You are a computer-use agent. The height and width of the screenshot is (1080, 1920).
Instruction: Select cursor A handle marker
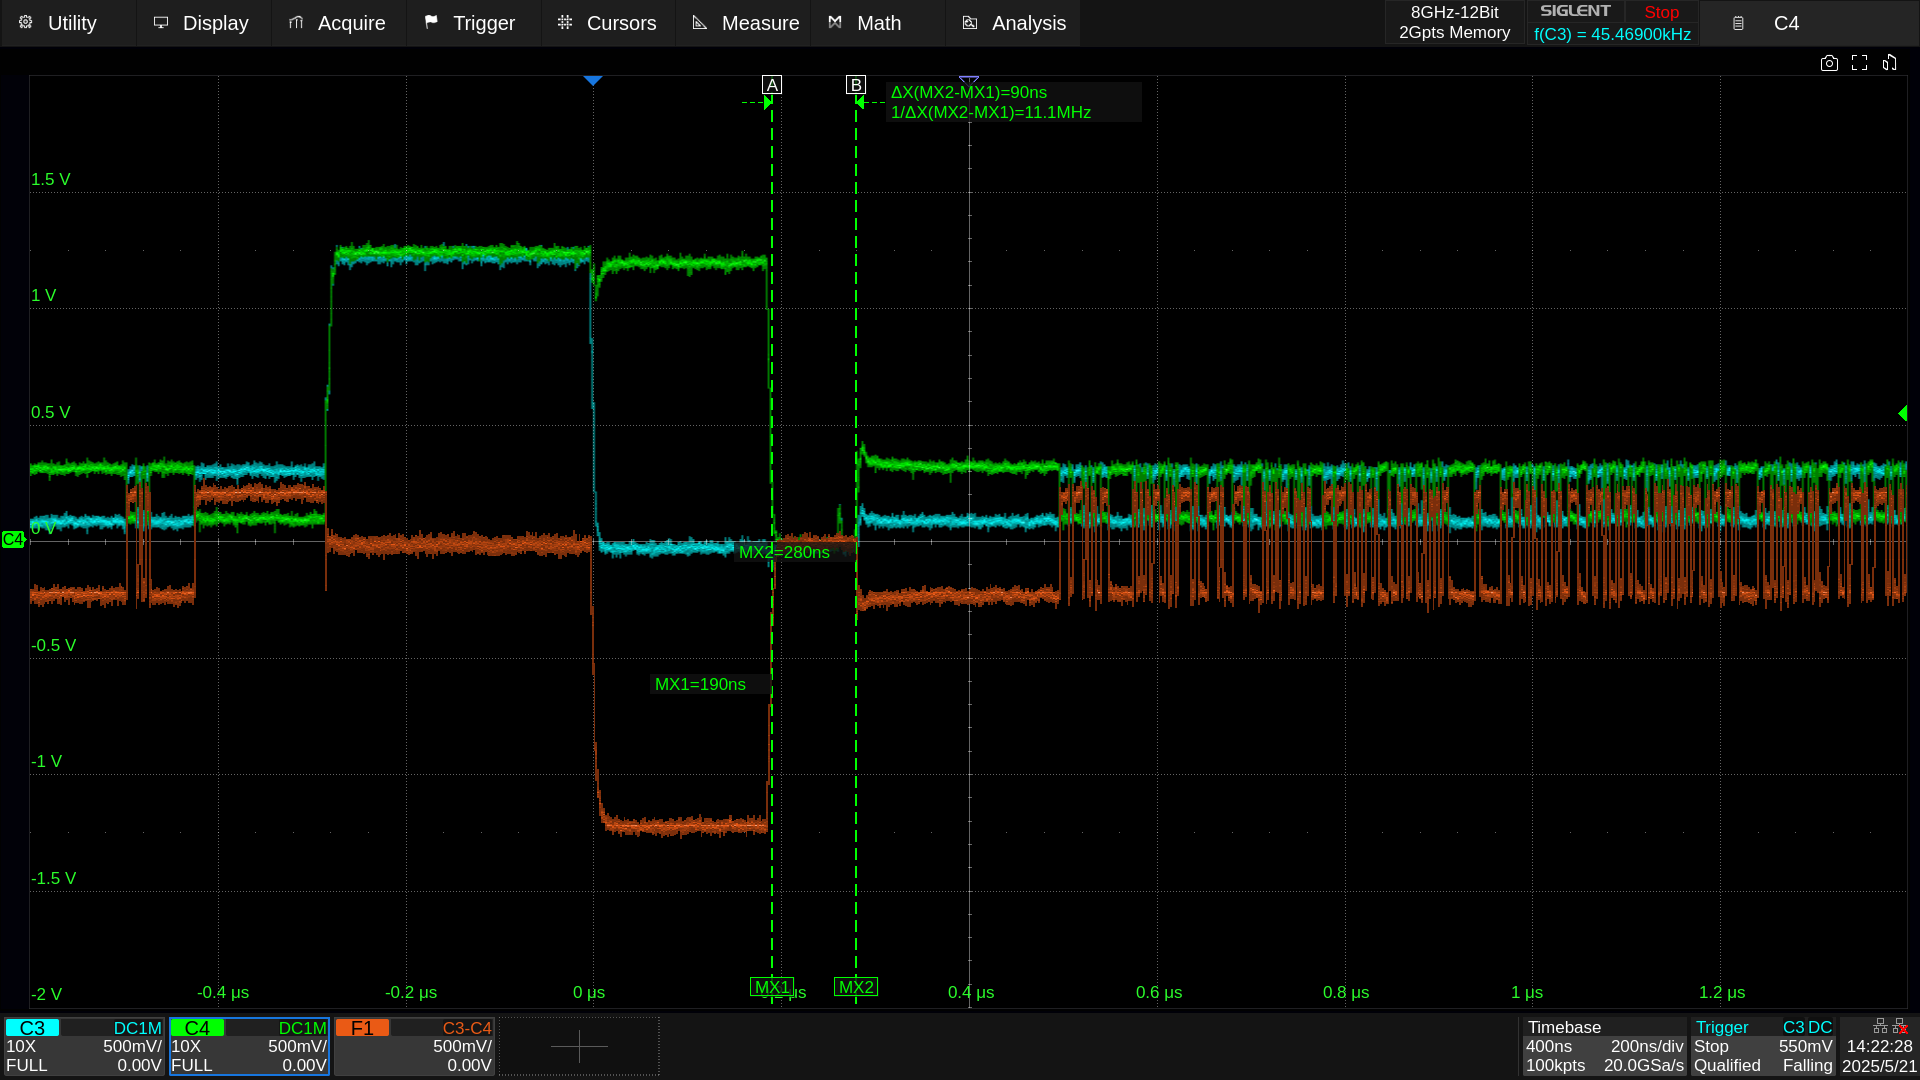point(771,85)
